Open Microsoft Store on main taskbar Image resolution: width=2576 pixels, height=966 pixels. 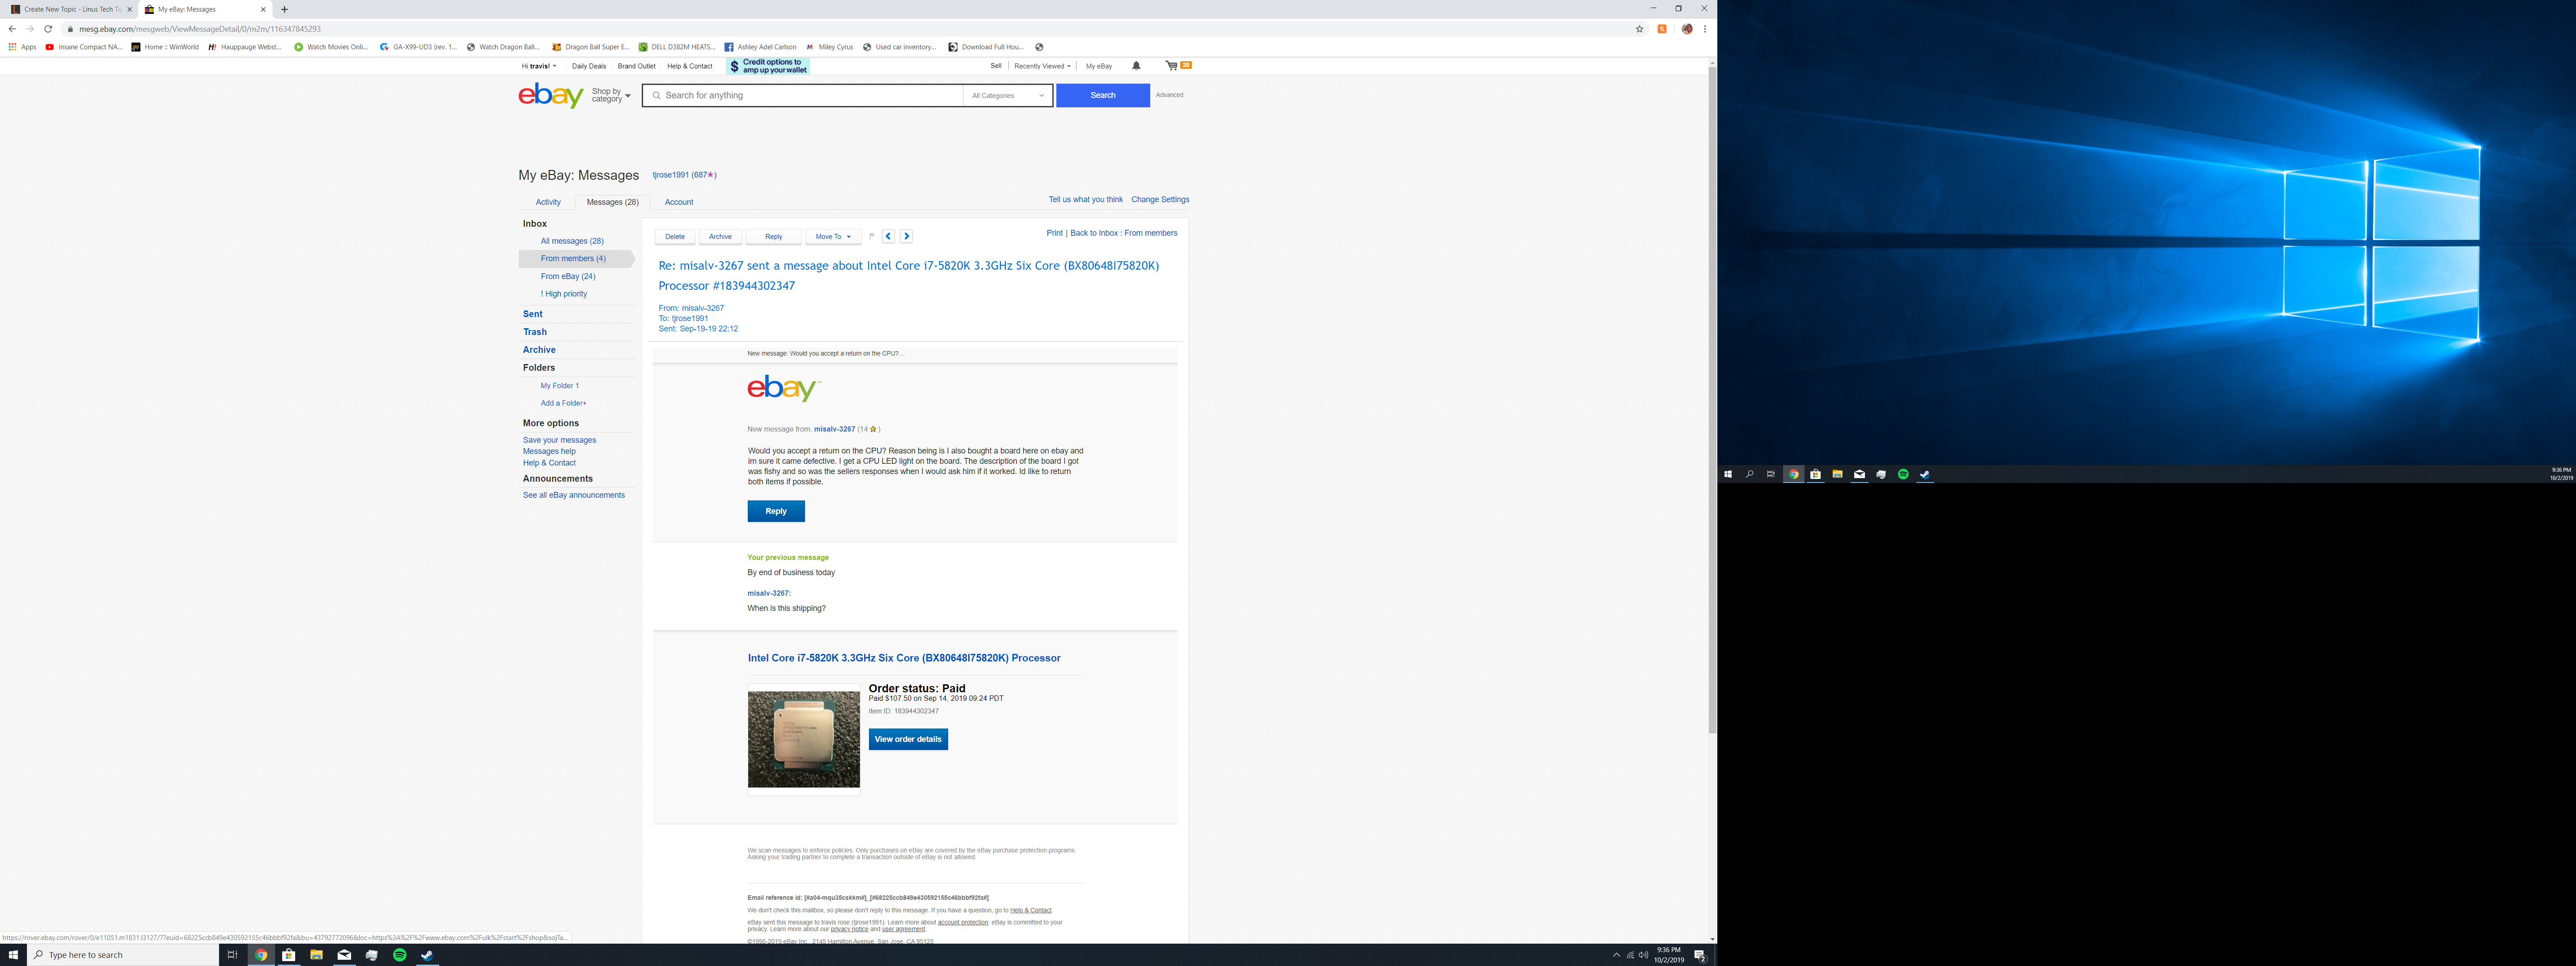288,955
